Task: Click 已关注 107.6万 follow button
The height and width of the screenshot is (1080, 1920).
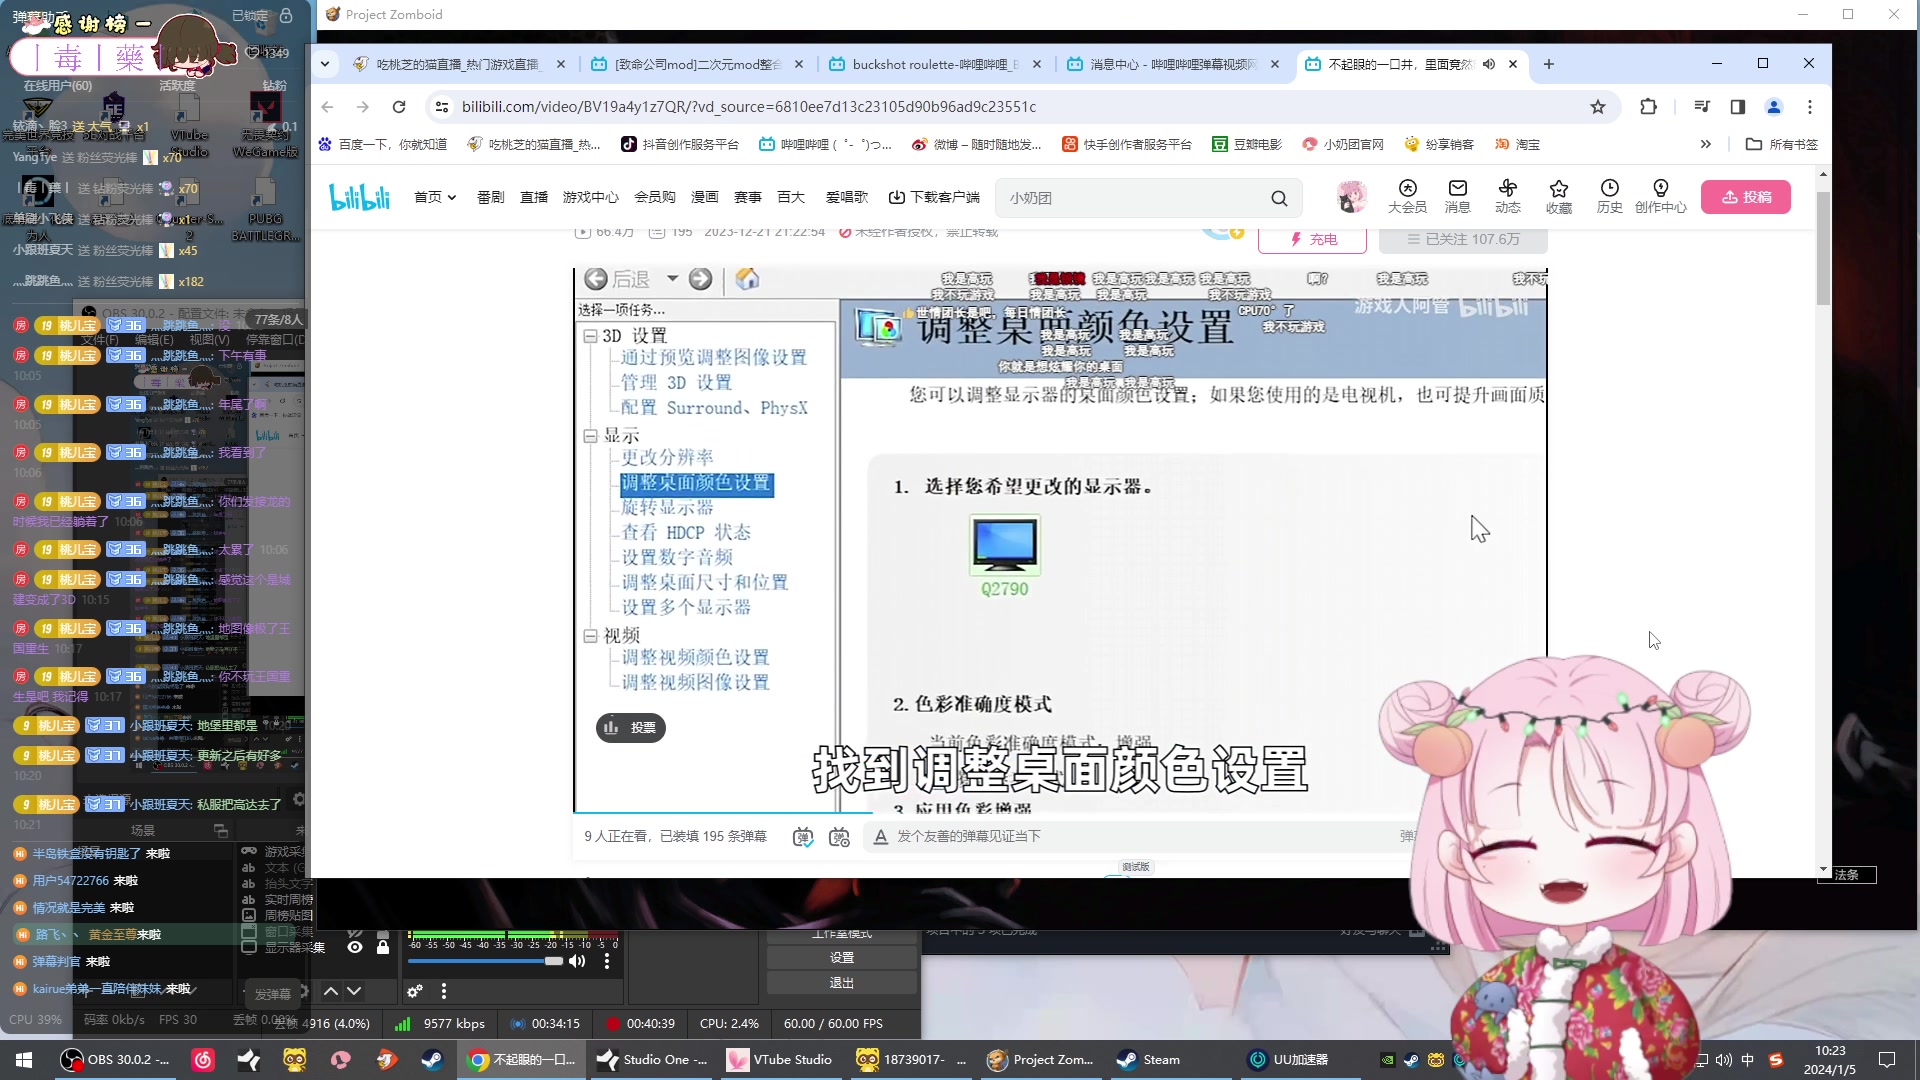Action: pos(1464,240)
